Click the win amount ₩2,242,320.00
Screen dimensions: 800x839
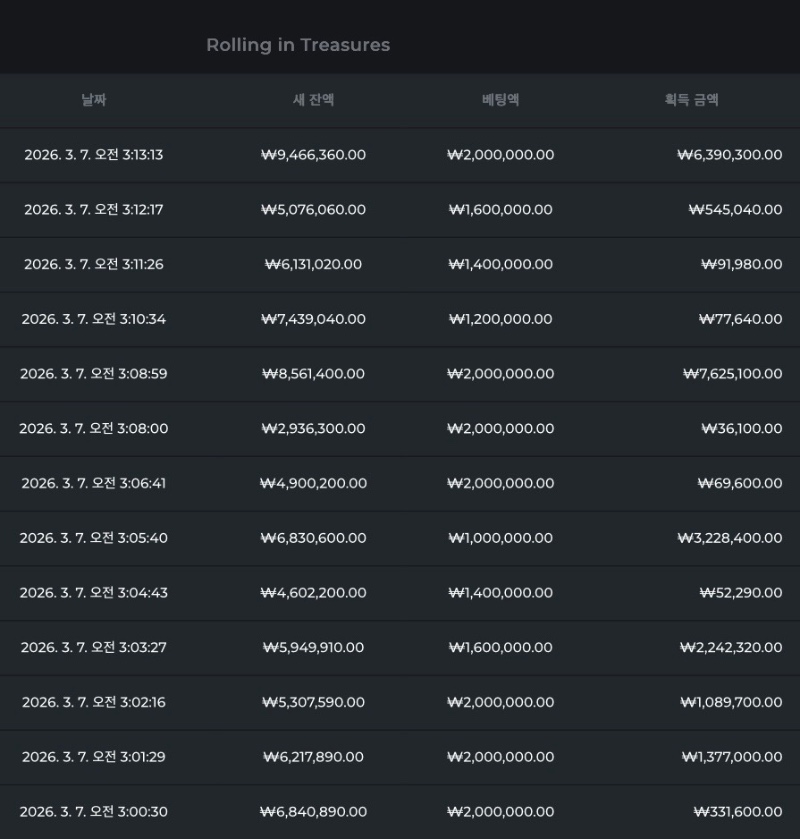(x=731, y=648)
